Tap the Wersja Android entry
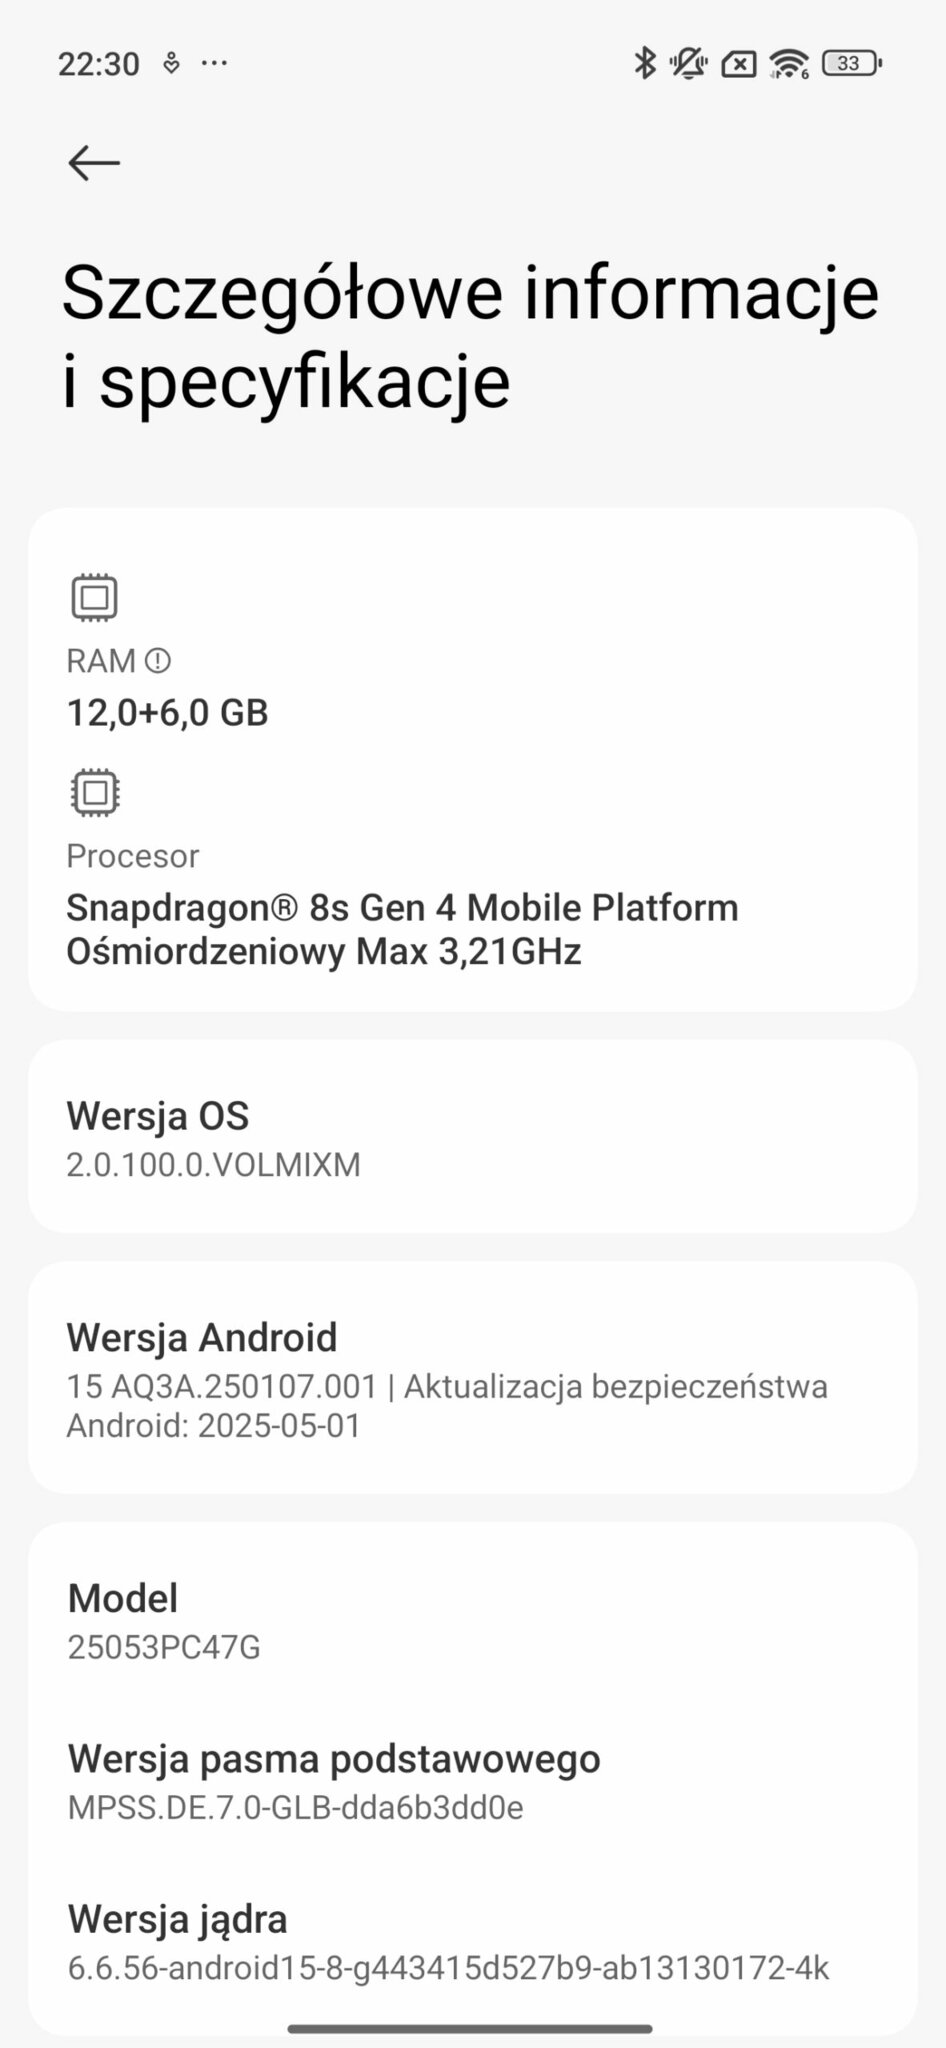946x2048 pixels. coord(472,1378)
